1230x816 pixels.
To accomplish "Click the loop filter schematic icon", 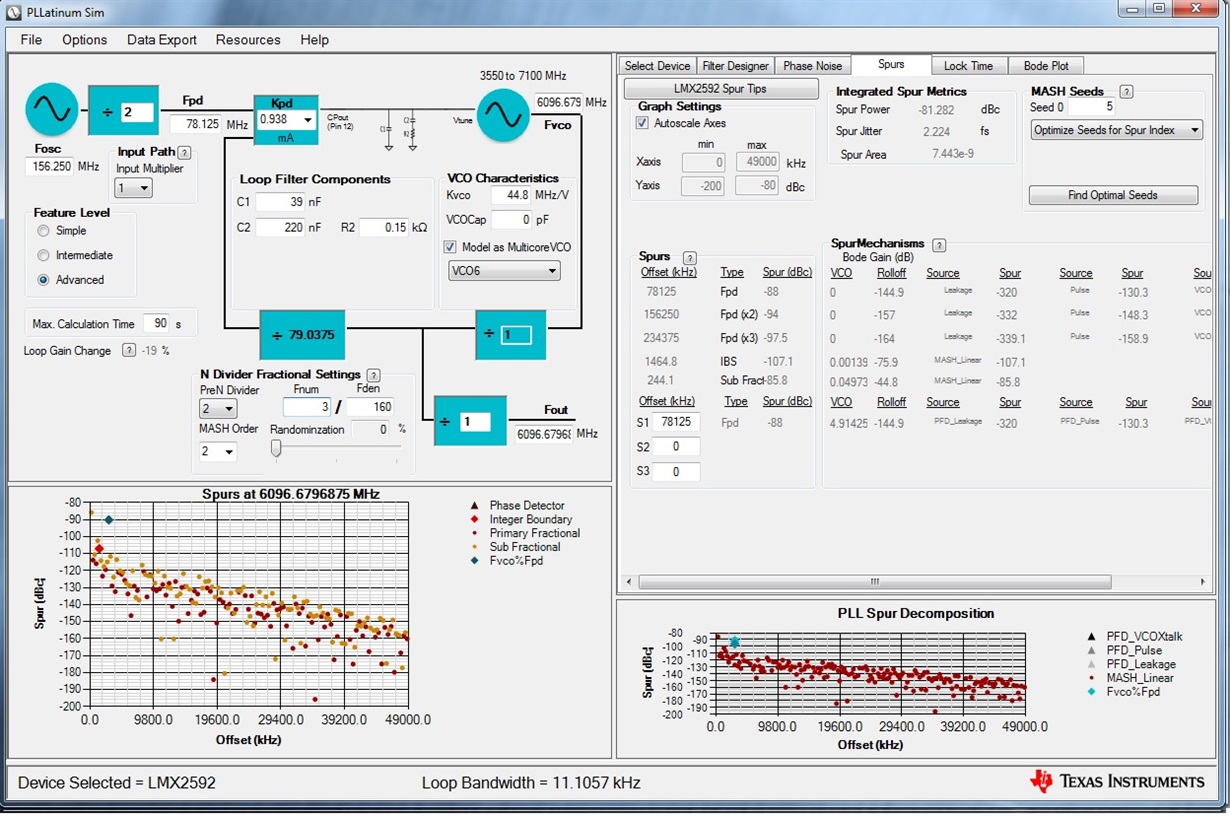I will pos(398,129).
